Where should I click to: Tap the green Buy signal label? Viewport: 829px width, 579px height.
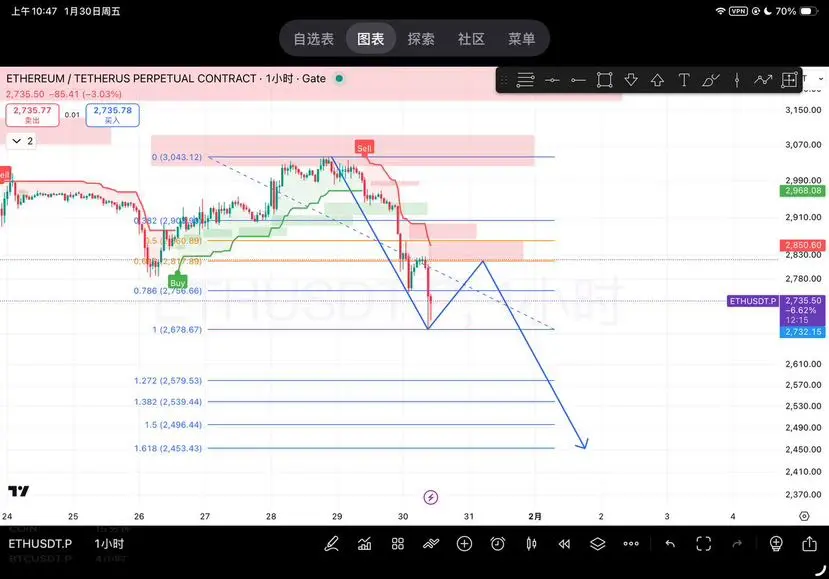click(178, 282)
